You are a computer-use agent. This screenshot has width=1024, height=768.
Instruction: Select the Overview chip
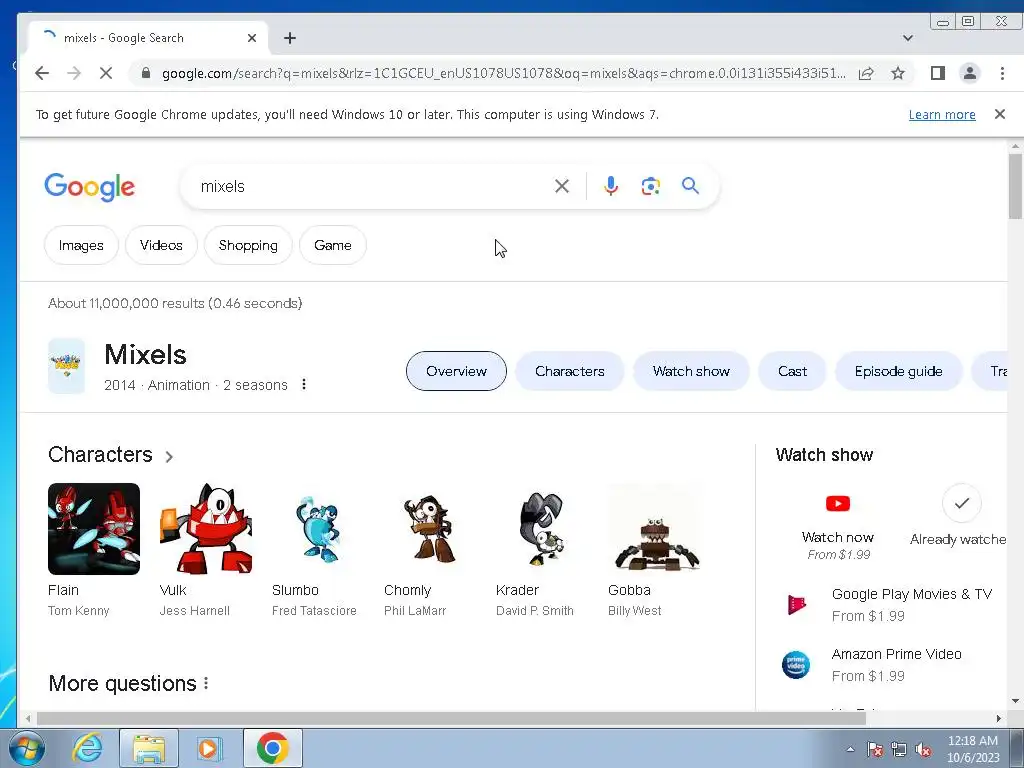pos(456,371)
